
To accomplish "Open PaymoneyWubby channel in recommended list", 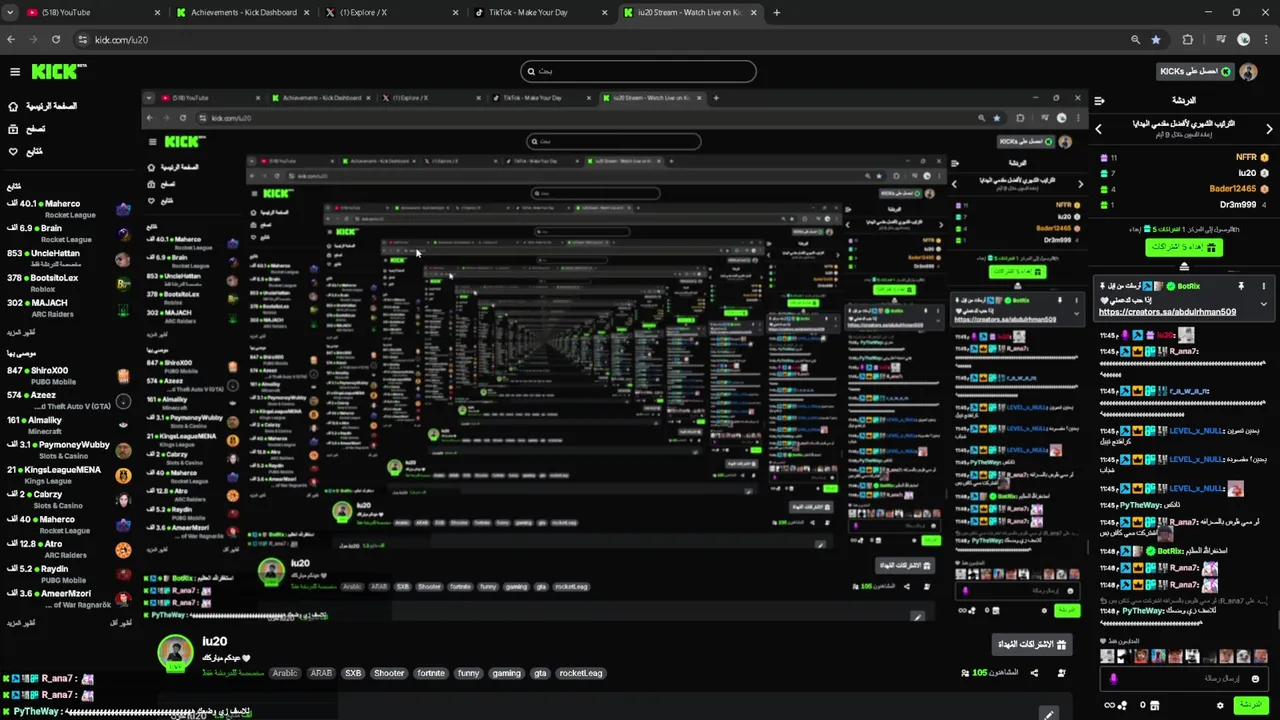I will pyautogui.click(x=68, y=450).
